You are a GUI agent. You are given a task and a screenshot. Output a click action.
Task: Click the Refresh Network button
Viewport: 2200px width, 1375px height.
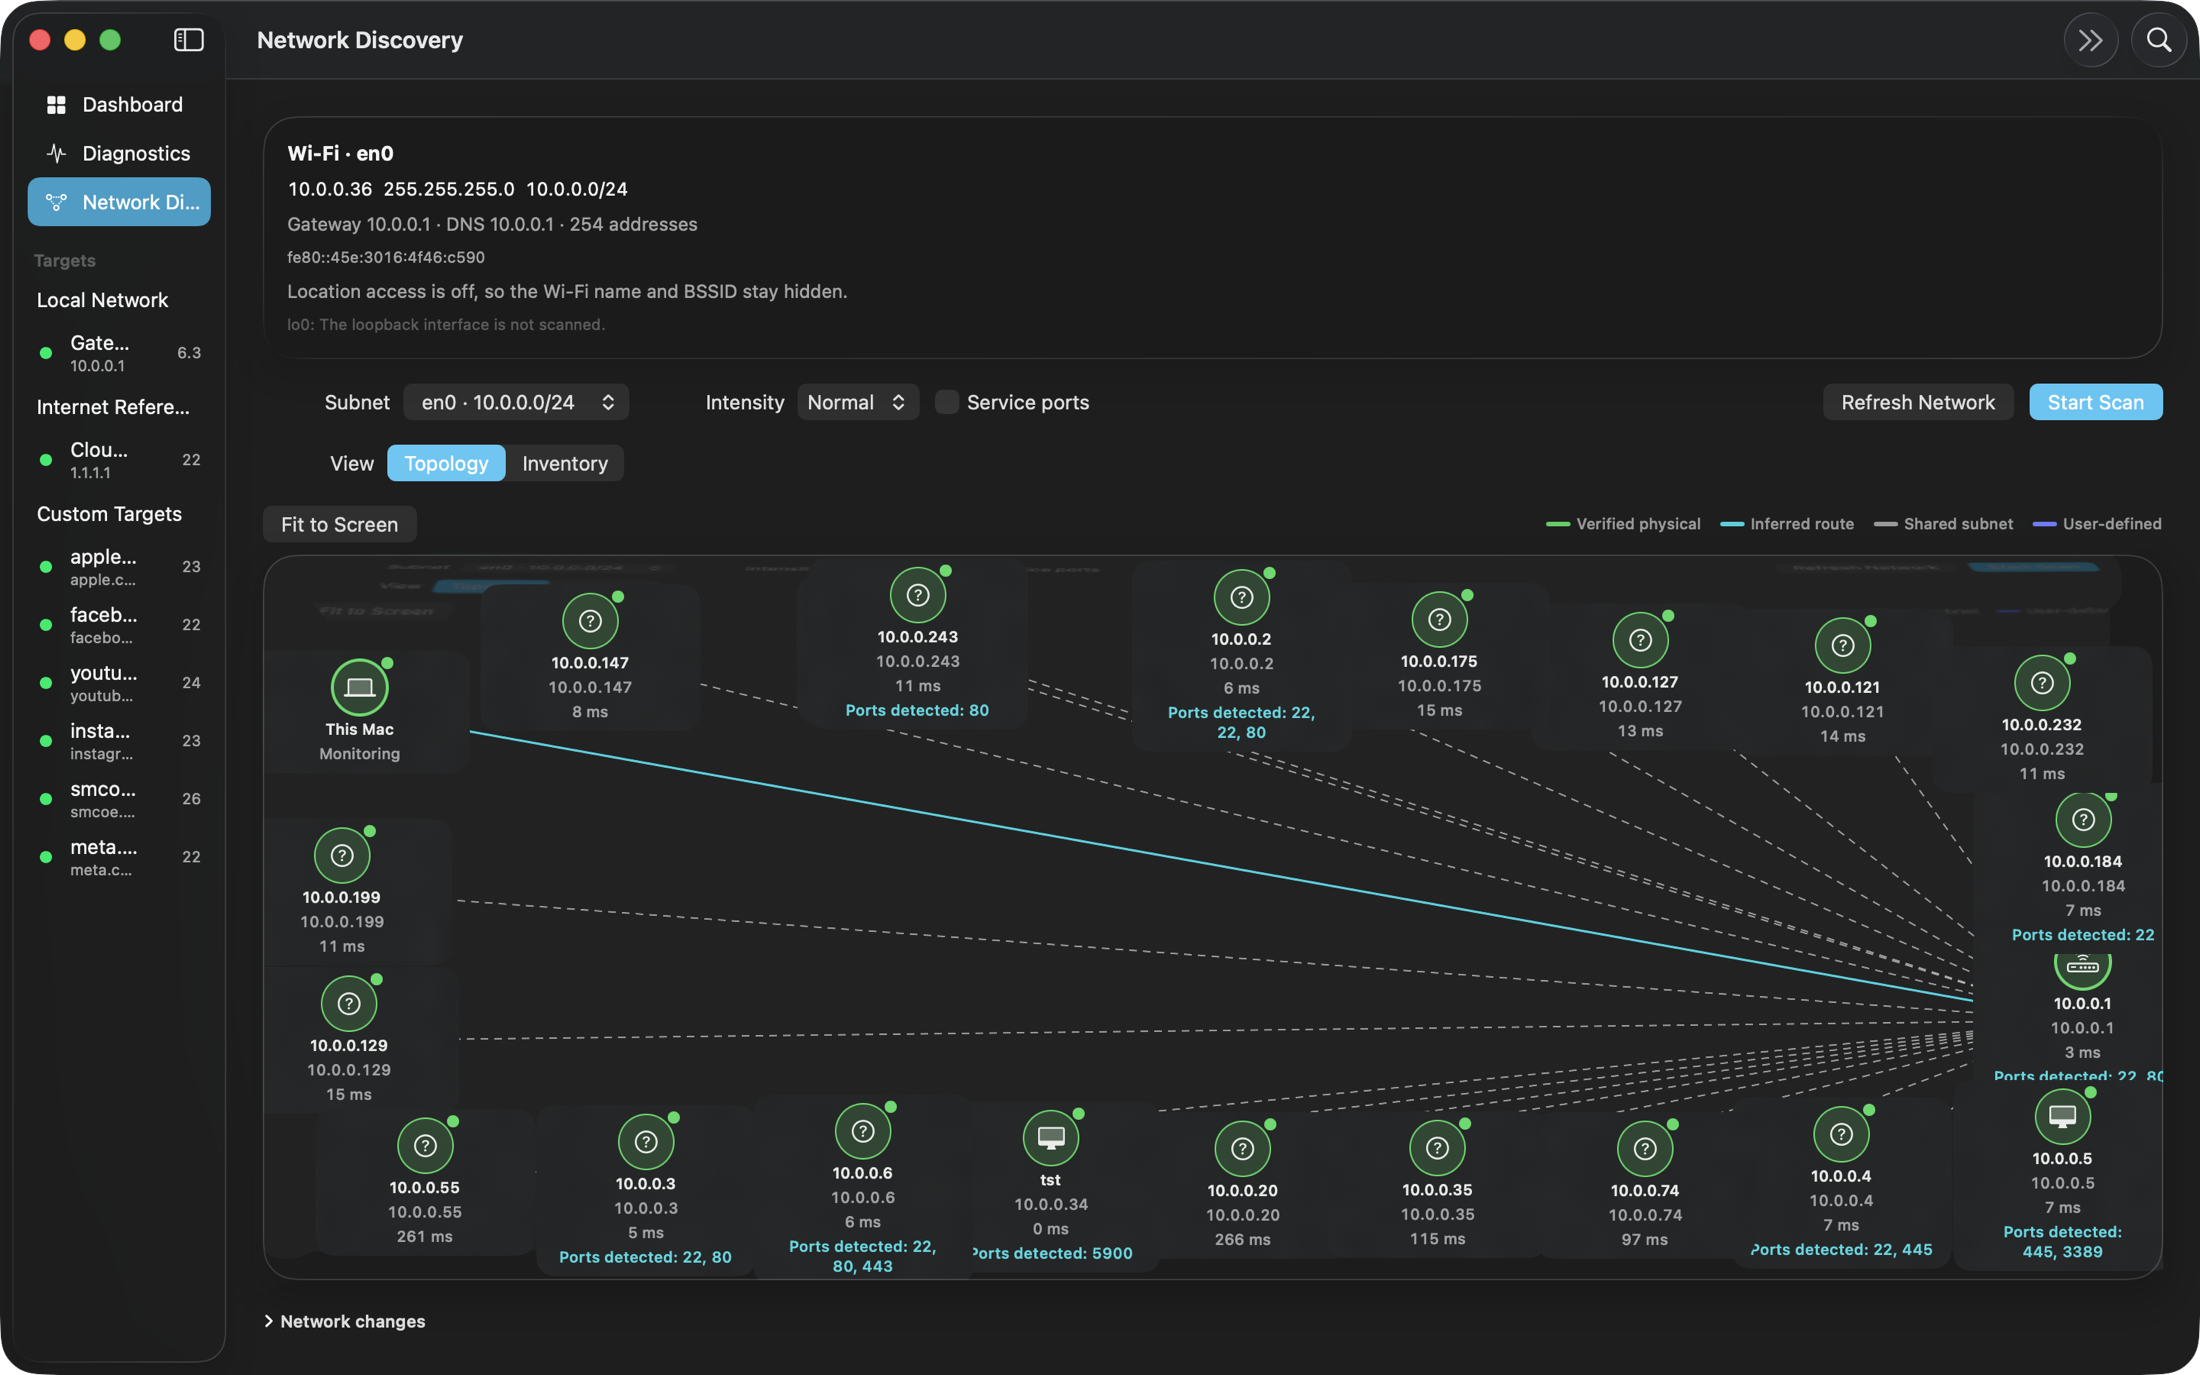pos(1917,402)
